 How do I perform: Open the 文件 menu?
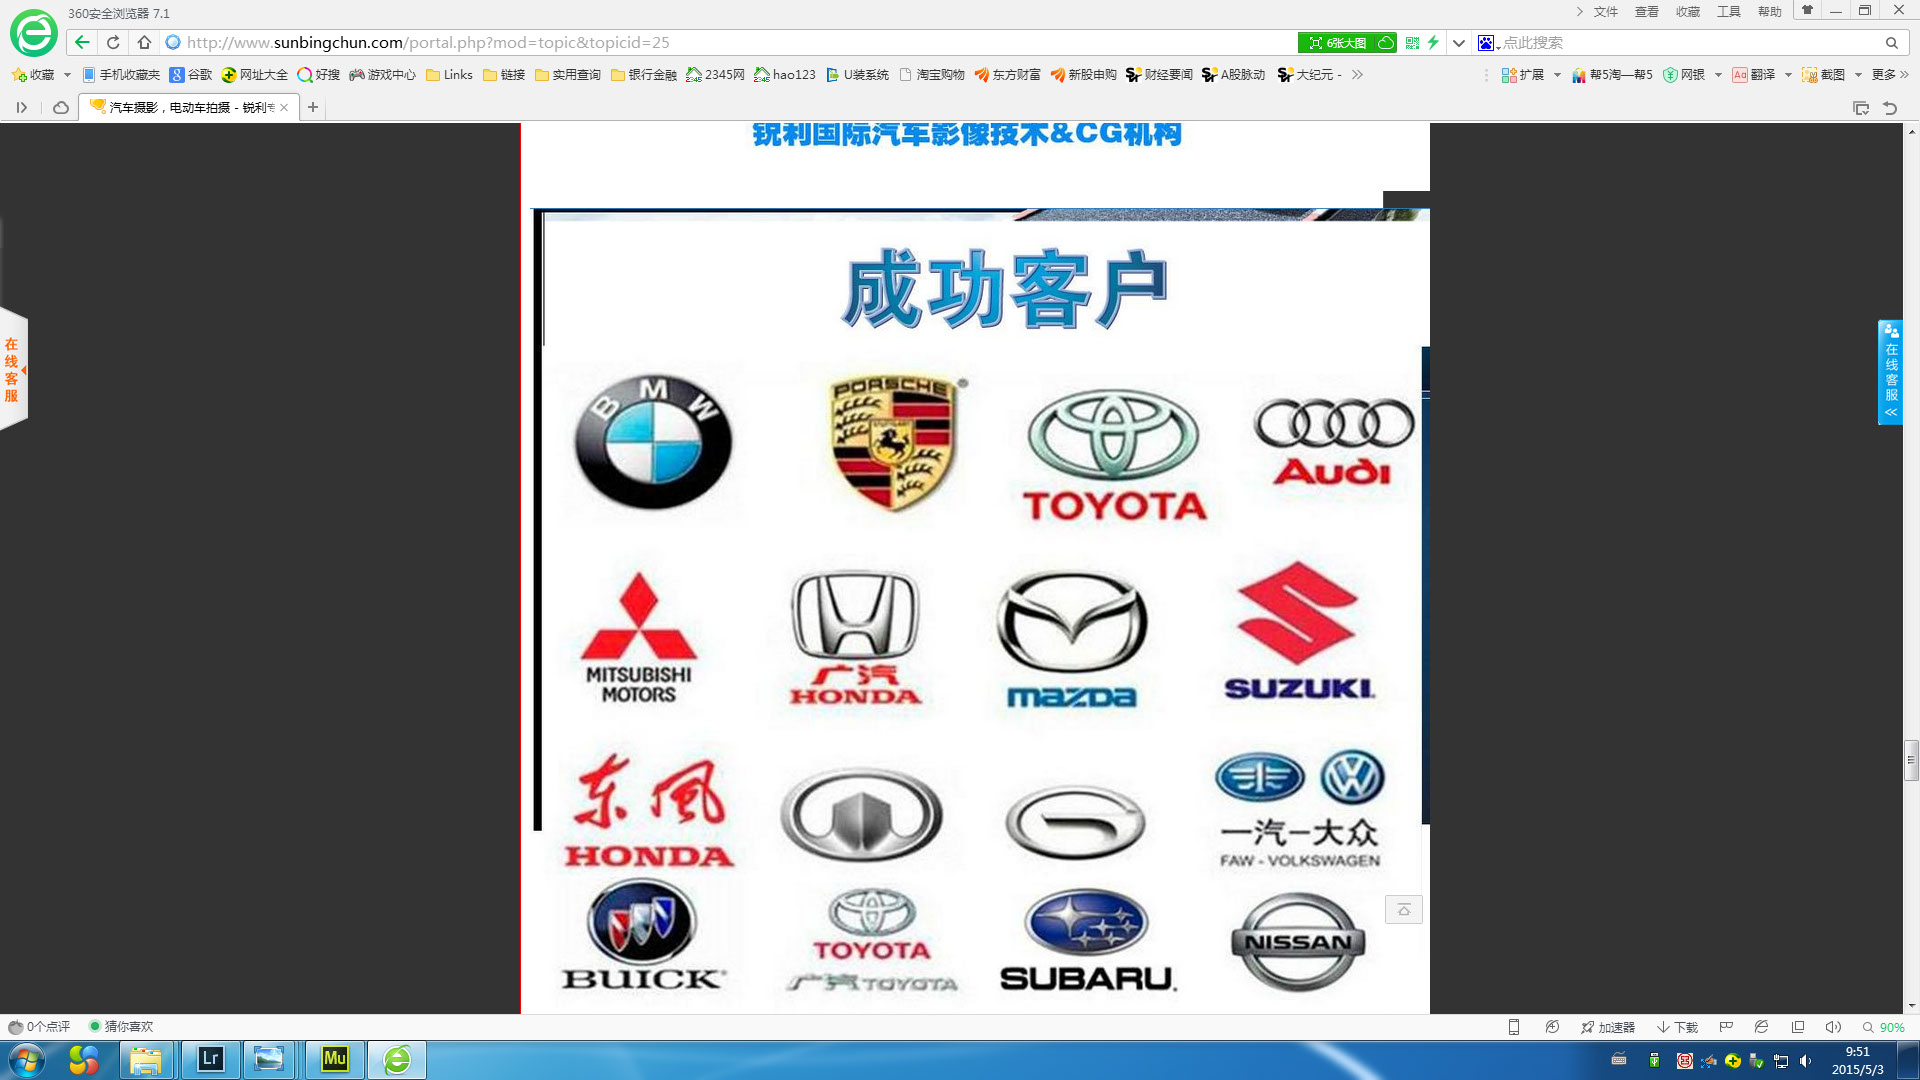click(1606, 12)
